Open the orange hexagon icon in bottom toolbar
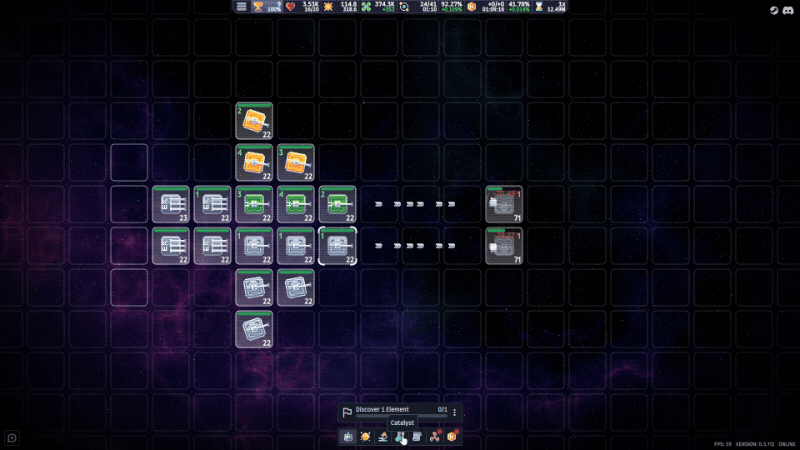The height and width of the screenshot is (450, 800). pyautogui.click(x=452, y=437)
